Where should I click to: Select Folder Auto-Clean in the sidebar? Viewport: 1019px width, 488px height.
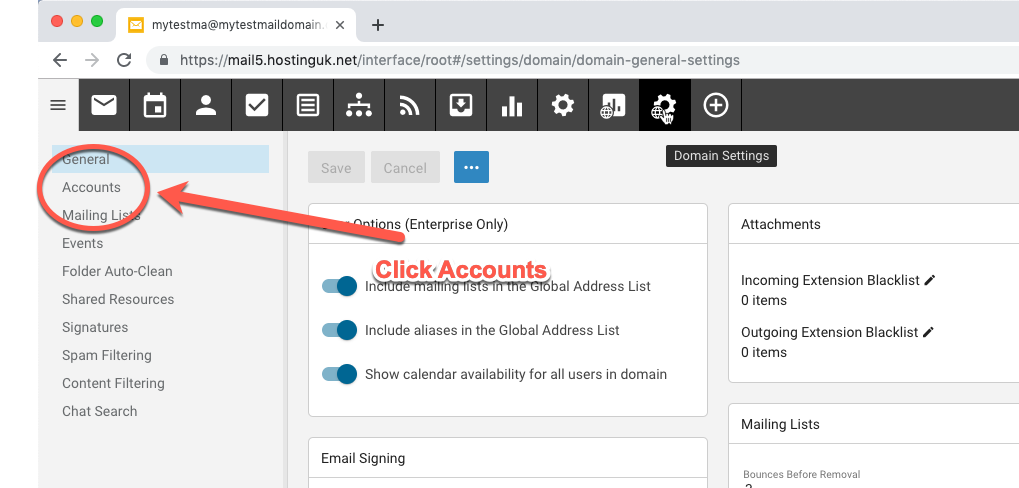point(117,271)
